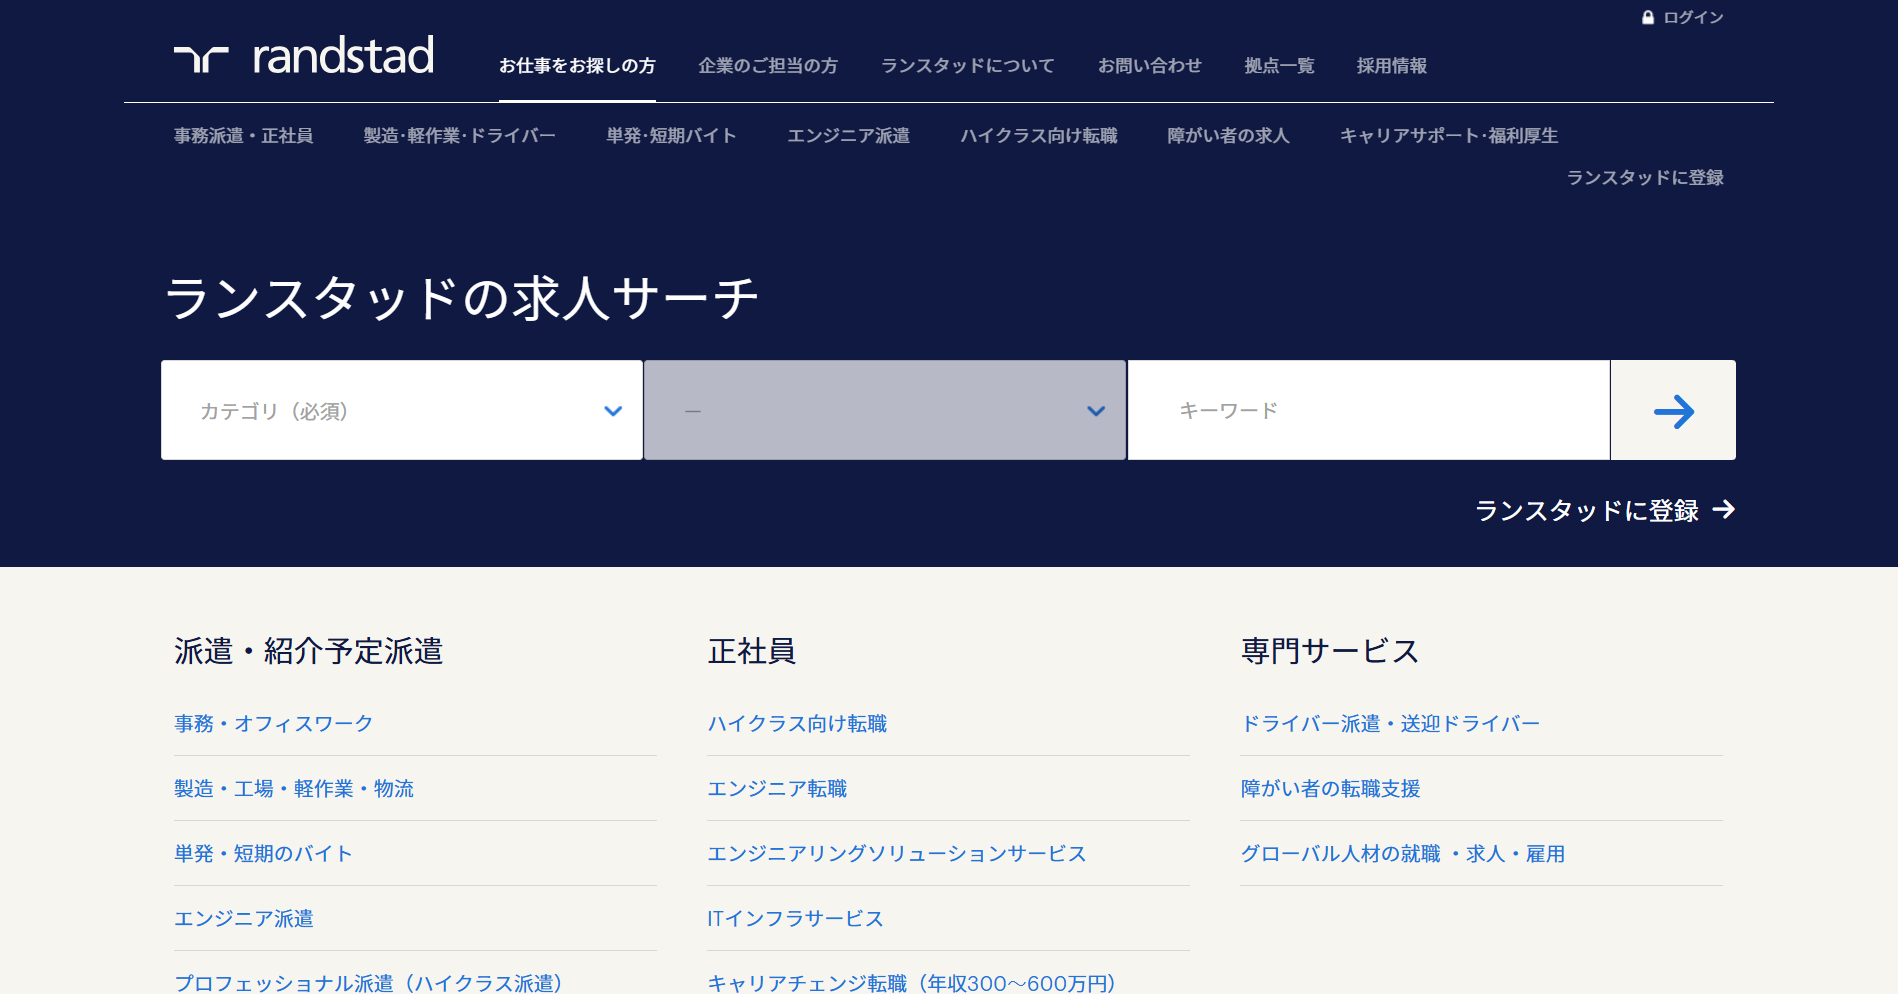Click 採用情報 in top navigation
Screen dimensions: 1898x994
[x=1391, y=66]
